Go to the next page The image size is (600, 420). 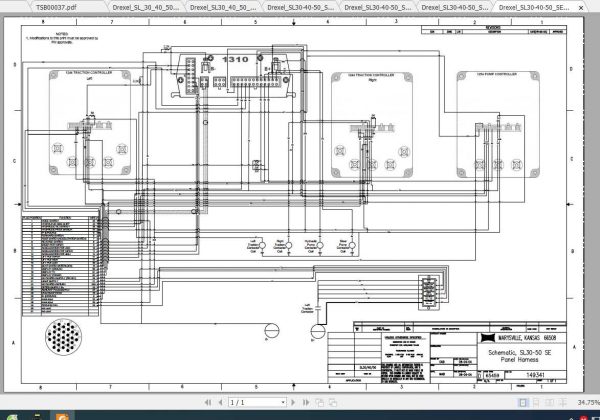click(293, 402)
